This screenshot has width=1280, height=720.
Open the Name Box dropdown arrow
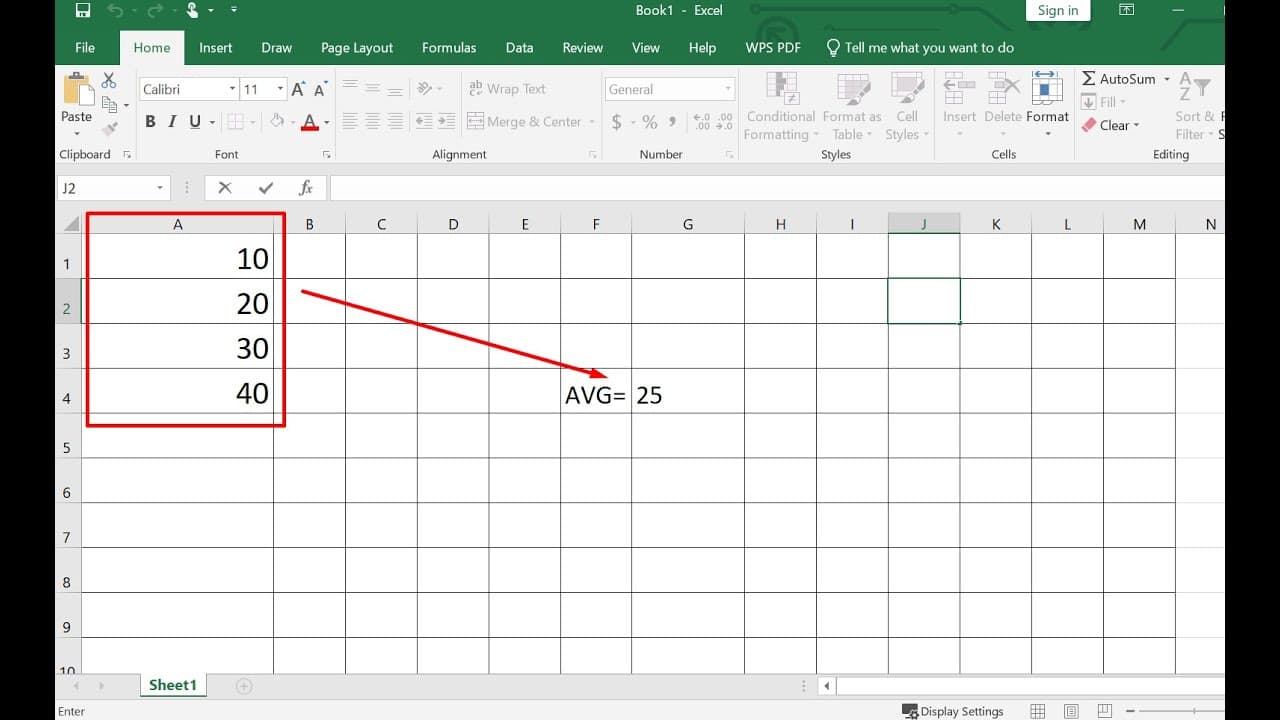(x=160, y=188)
